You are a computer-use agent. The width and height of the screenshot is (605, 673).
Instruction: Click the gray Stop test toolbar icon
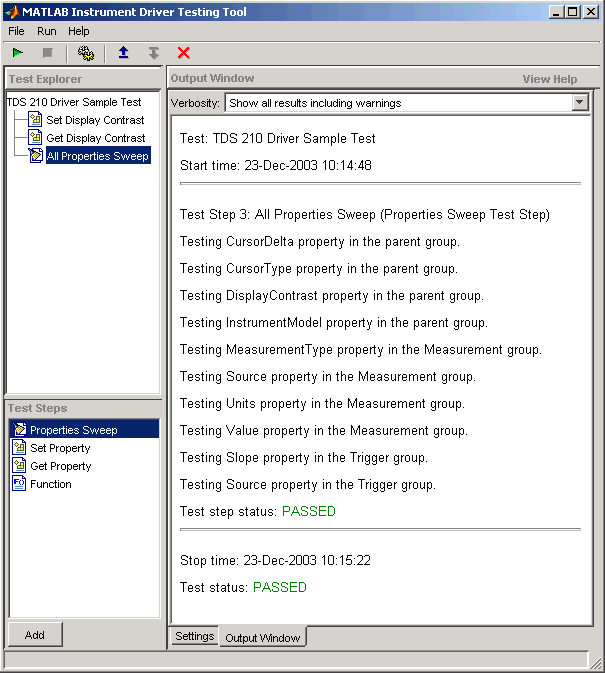point(47,53)
